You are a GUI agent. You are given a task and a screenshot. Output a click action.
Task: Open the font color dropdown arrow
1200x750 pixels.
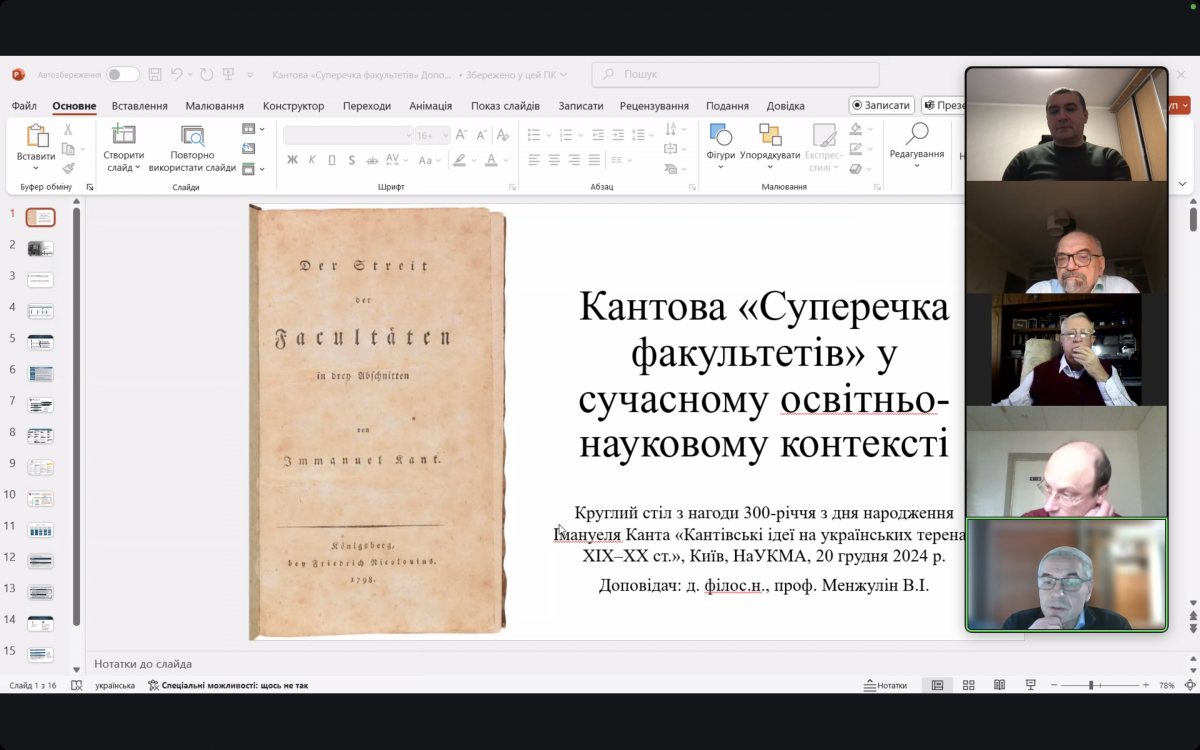click(505, 161)
